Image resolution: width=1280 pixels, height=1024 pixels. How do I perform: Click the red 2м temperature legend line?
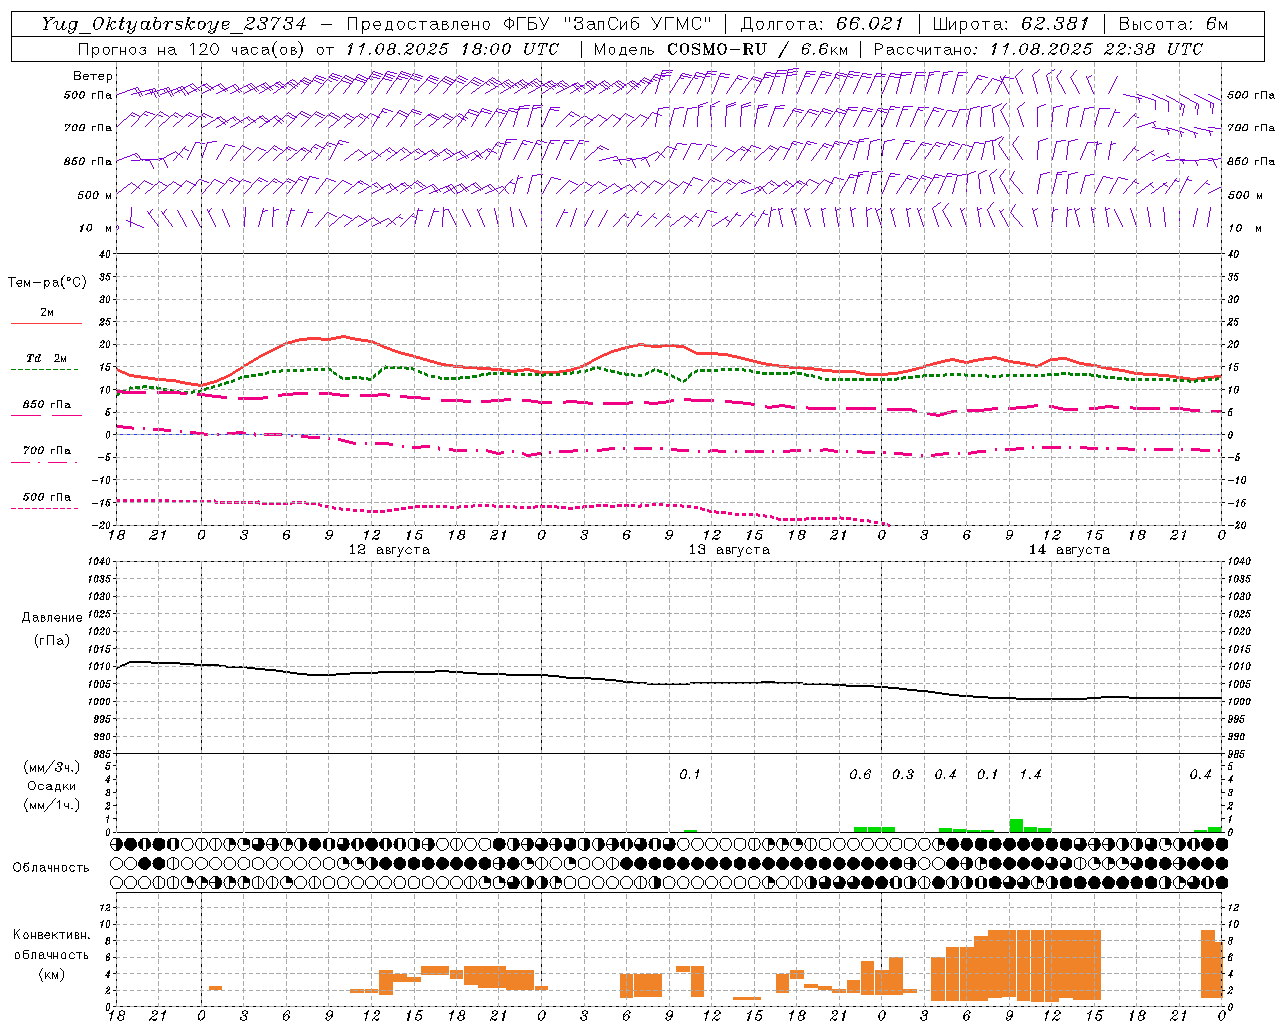pyautogui.click(x=46, y=323)
